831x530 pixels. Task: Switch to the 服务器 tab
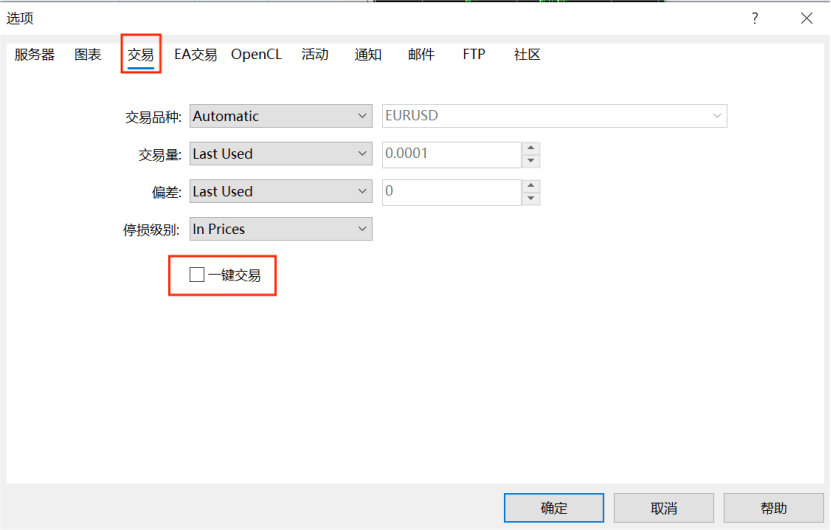point(34,55)
